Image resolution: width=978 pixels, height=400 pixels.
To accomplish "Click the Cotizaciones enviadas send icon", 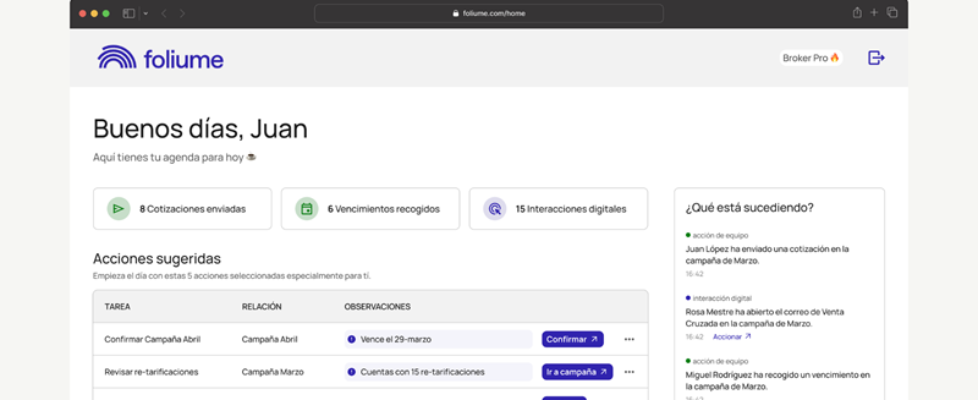I will [119, 209].
